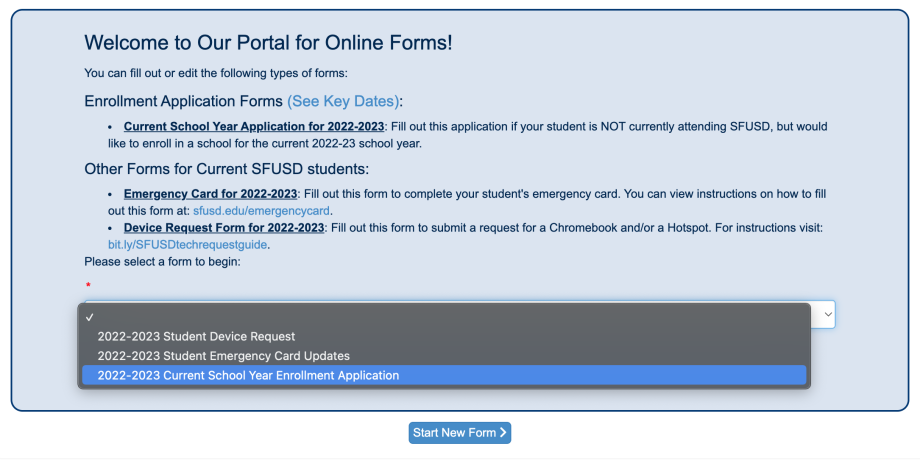This screenshot has height=460, width=920.
Task: Click the arrow icon on Start New Form
Action: coord(504,433)
